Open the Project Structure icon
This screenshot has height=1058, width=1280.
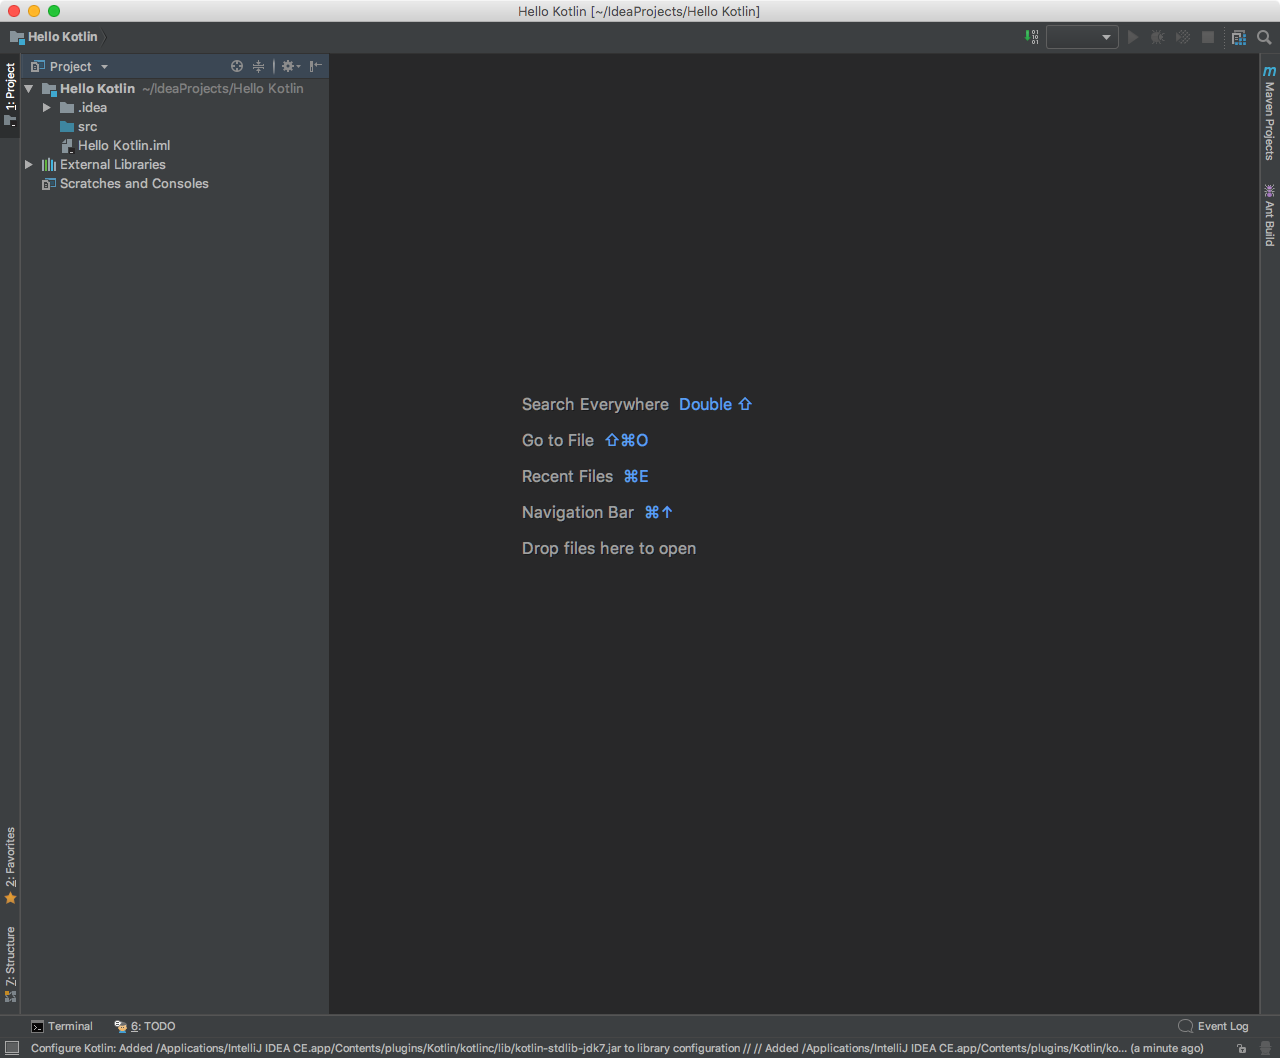(1239, 37)
